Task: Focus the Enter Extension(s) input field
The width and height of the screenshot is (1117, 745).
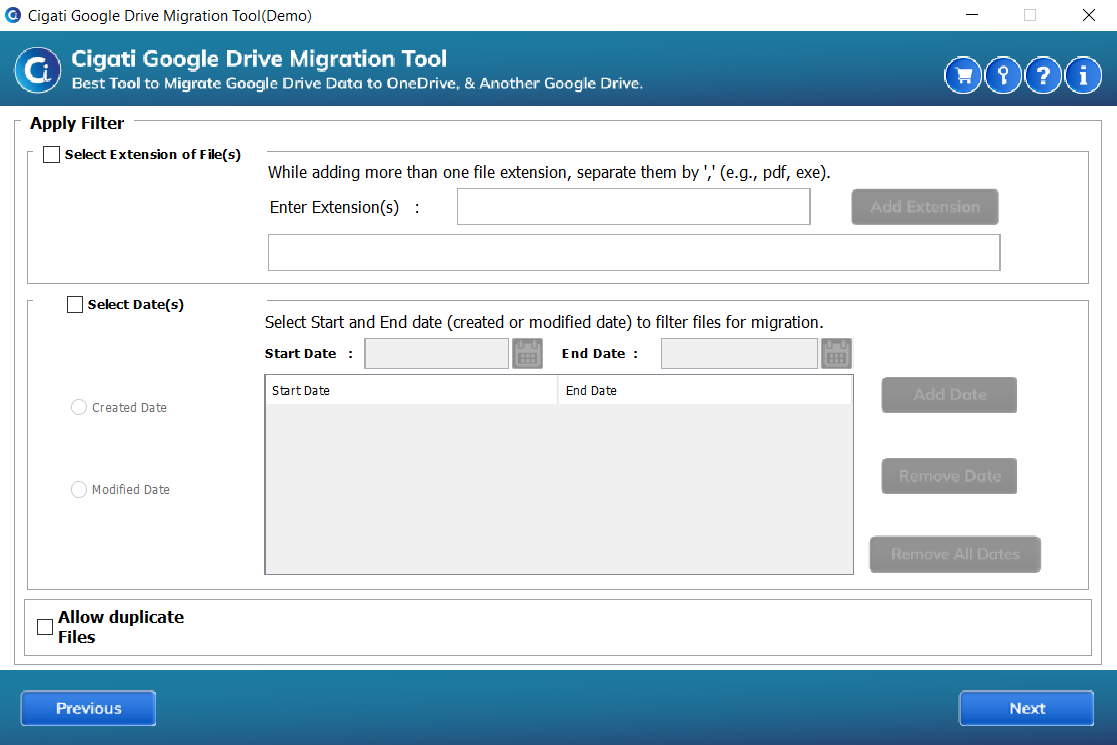Action: [633, 207]
